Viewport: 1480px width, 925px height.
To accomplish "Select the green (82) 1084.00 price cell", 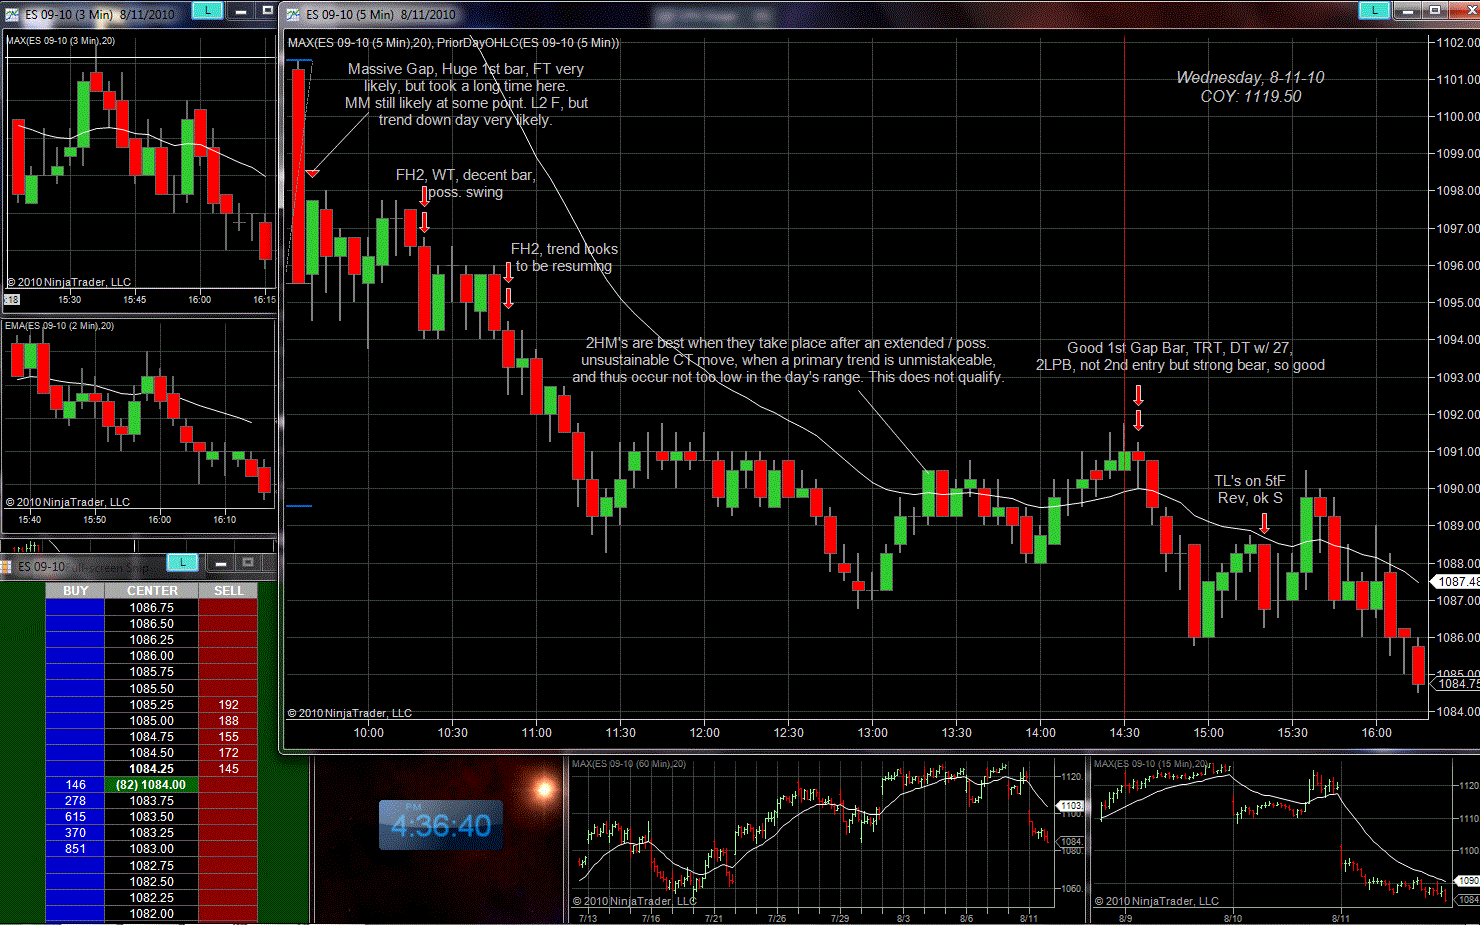I will click(152, 785).
